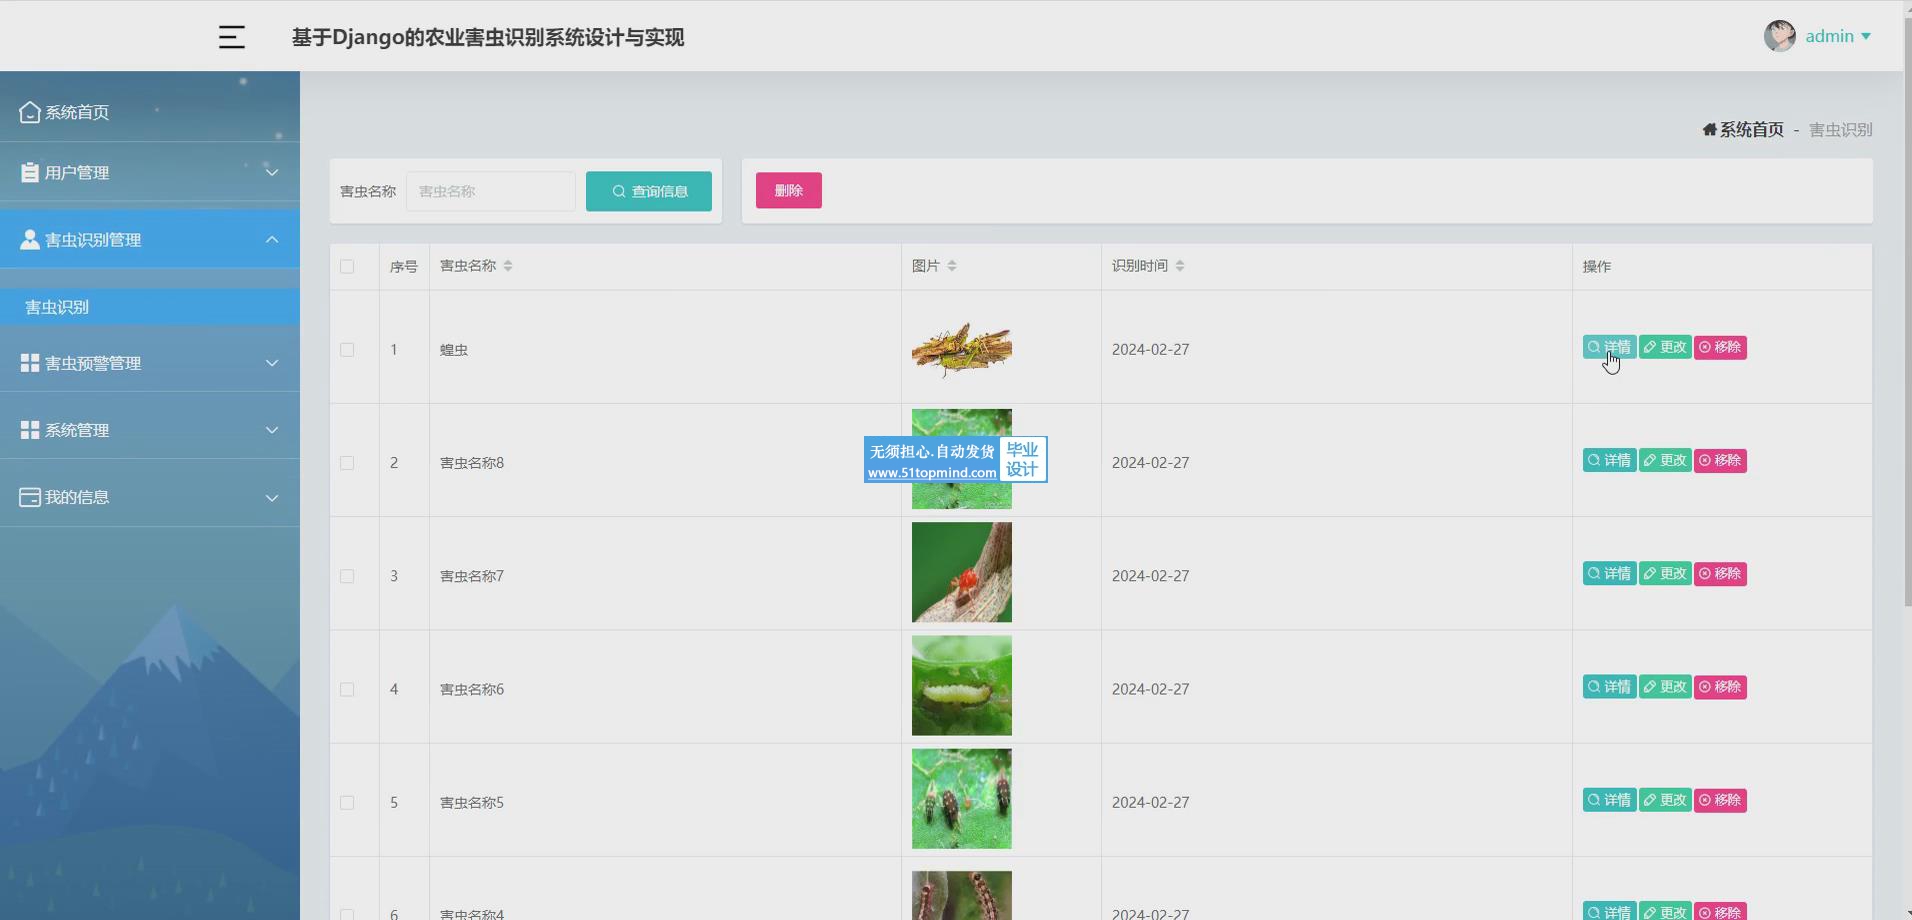Screen dimensions: 1912x920
Task: Open 详情 for 害虫名称5 row
Action: click(x=1609, y=799)
